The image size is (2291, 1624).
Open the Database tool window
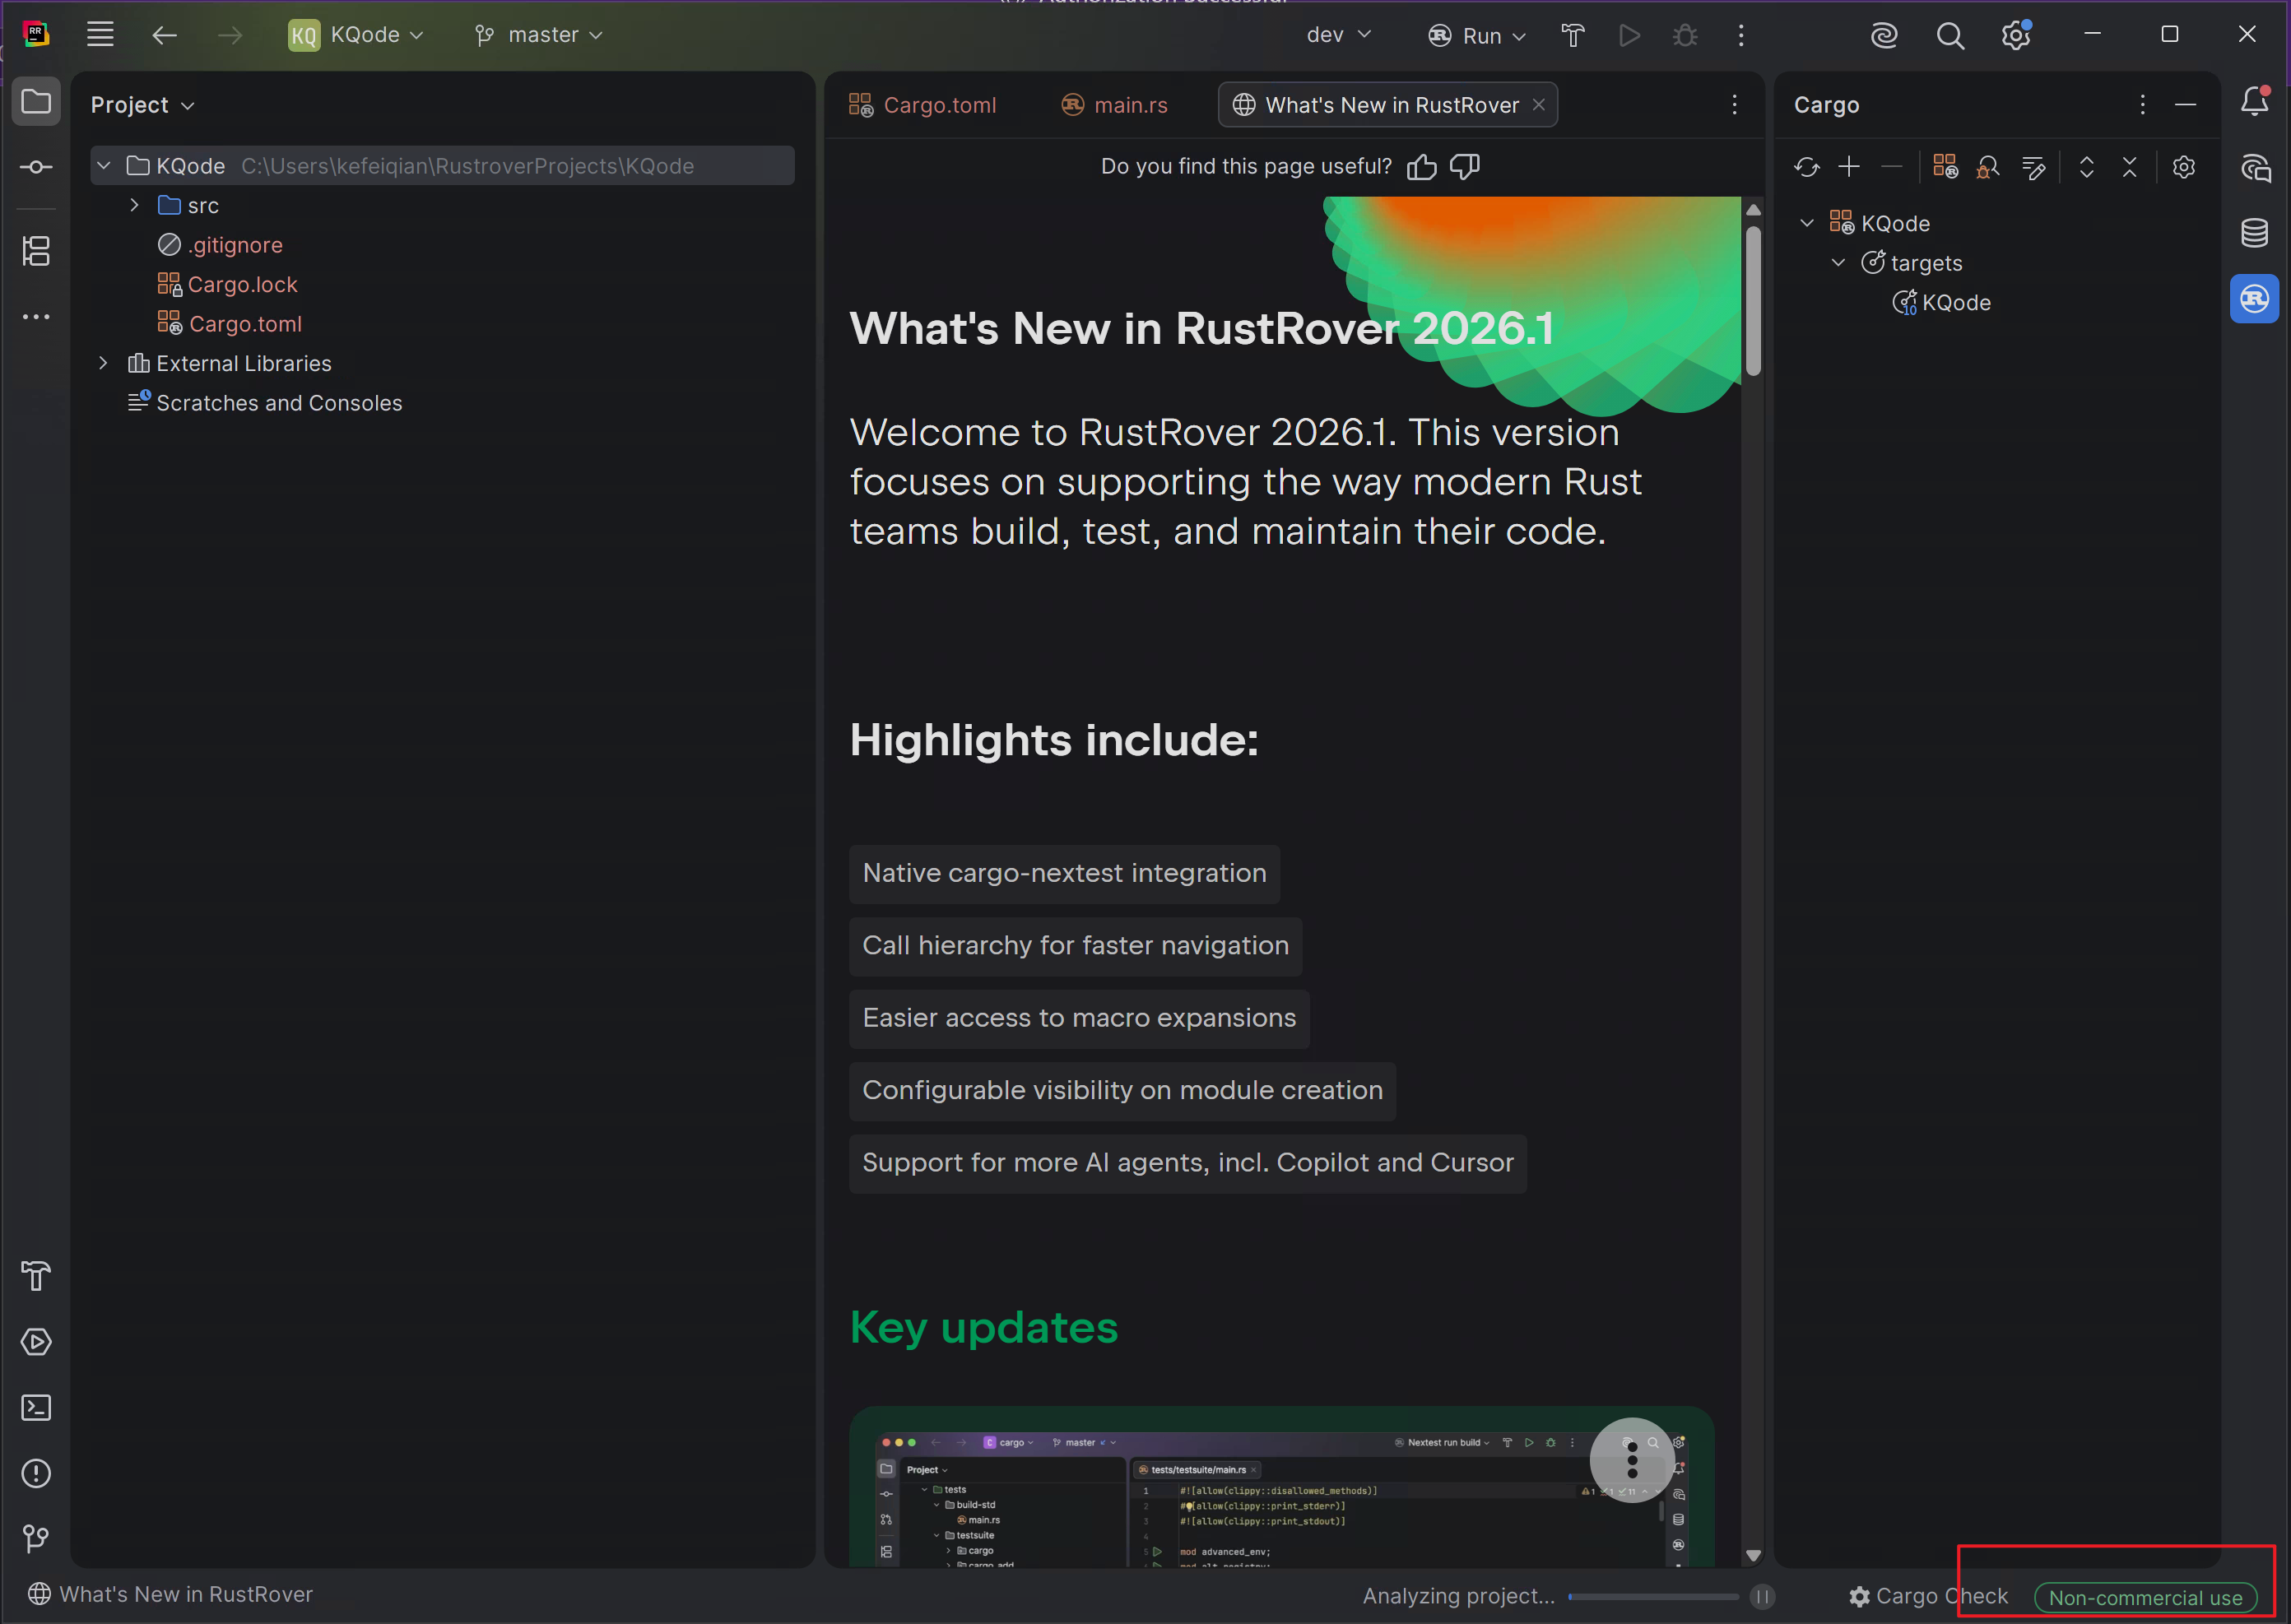(2255, 233)
